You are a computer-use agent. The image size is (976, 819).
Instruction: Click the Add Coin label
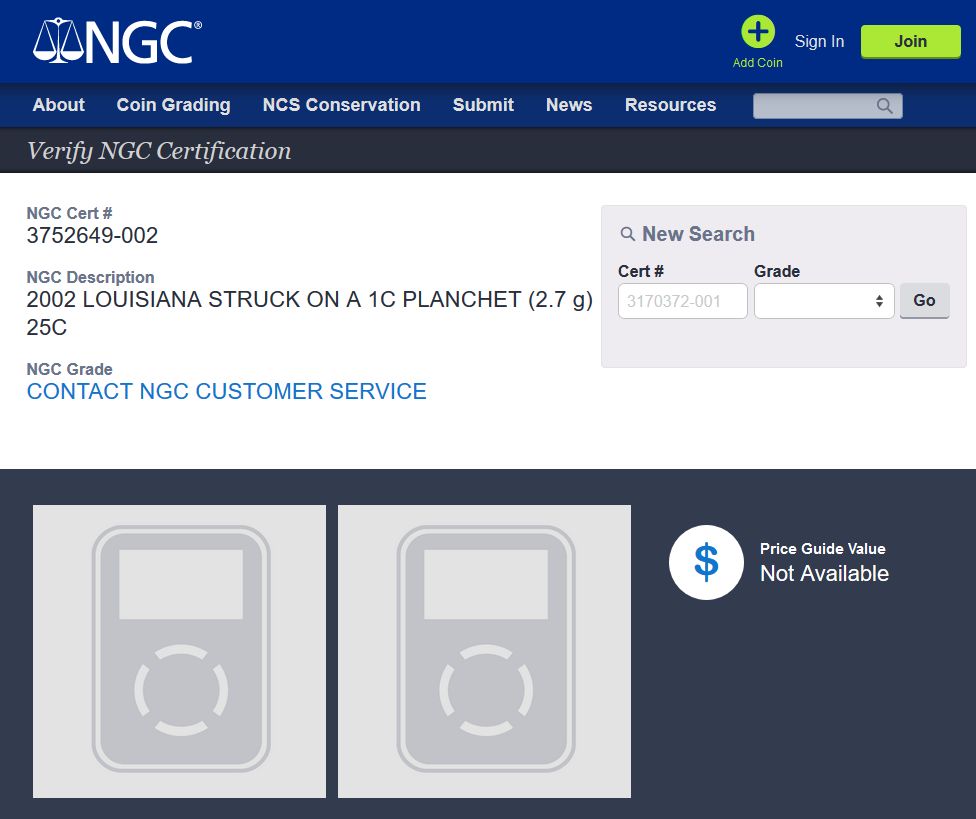[x=758, y=63]
